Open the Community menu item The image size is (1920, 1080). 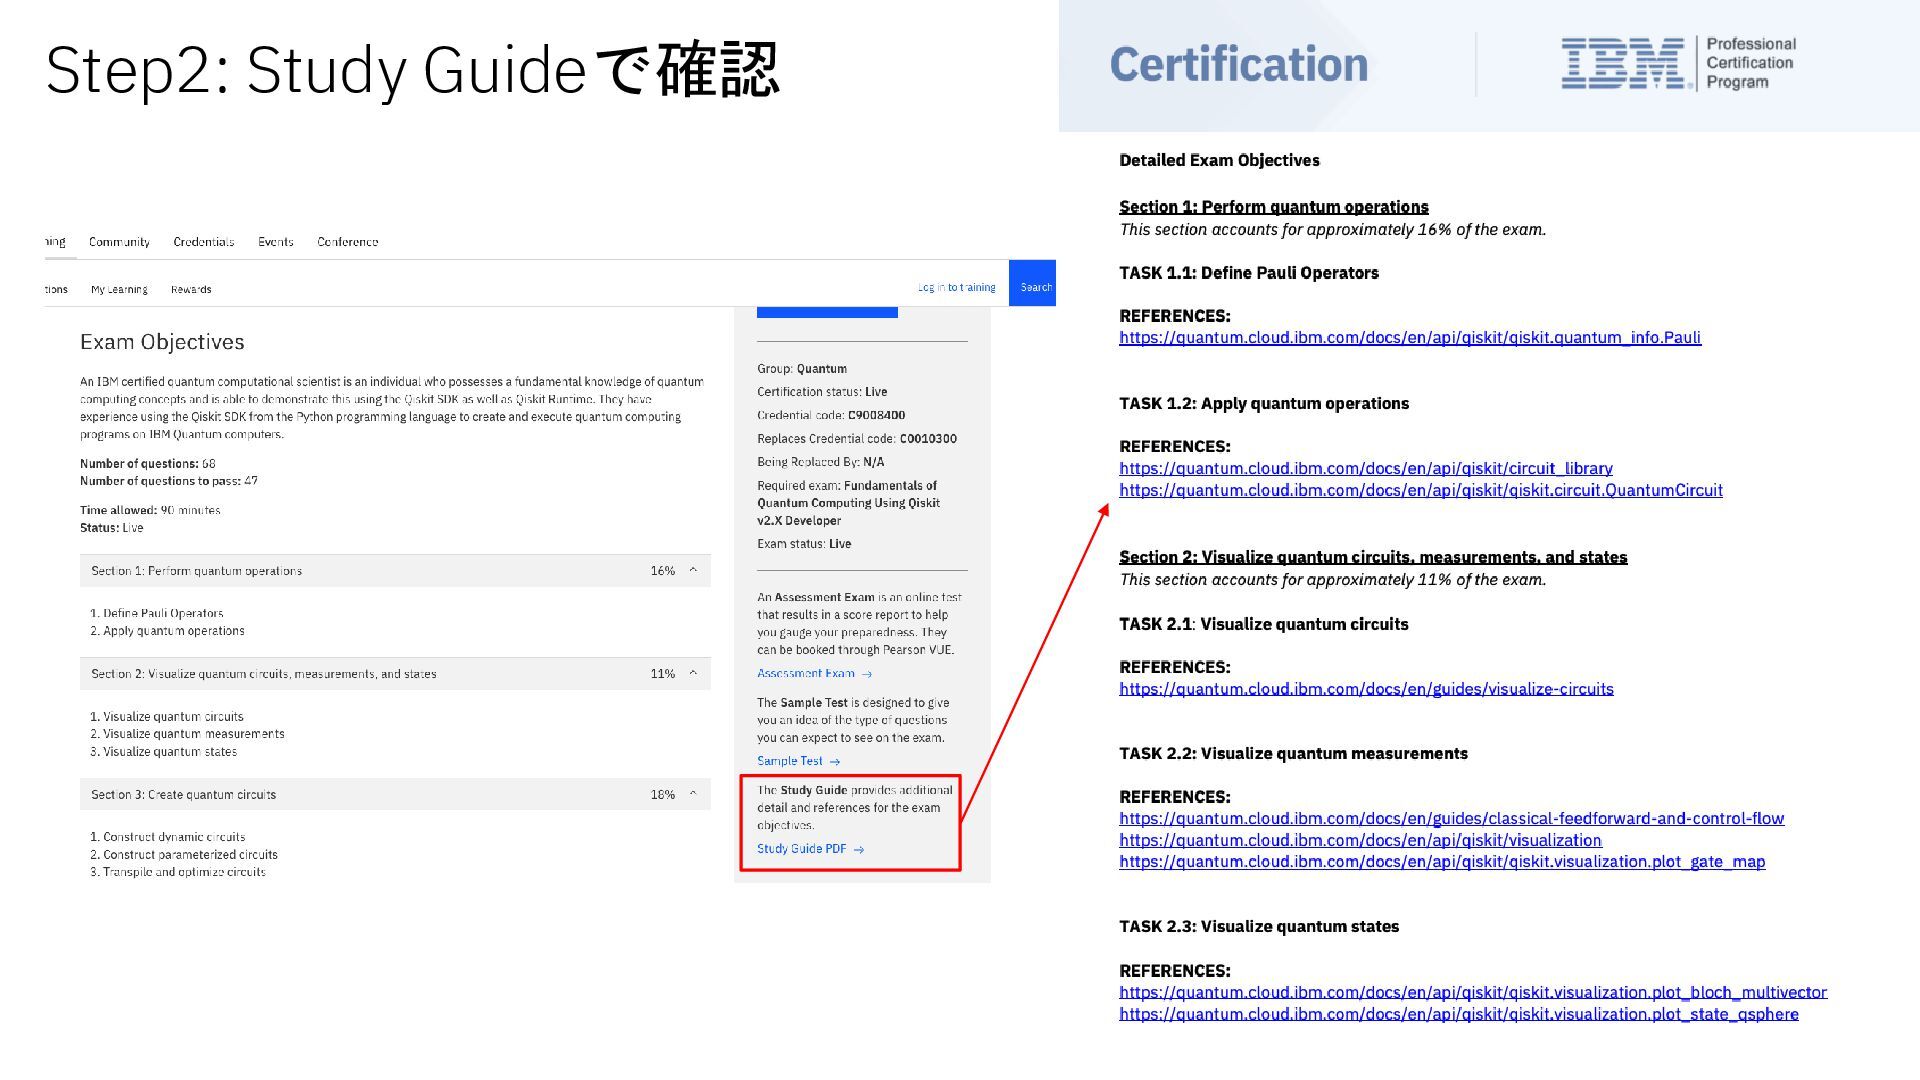pyautogui.click(x=119, y=242)
